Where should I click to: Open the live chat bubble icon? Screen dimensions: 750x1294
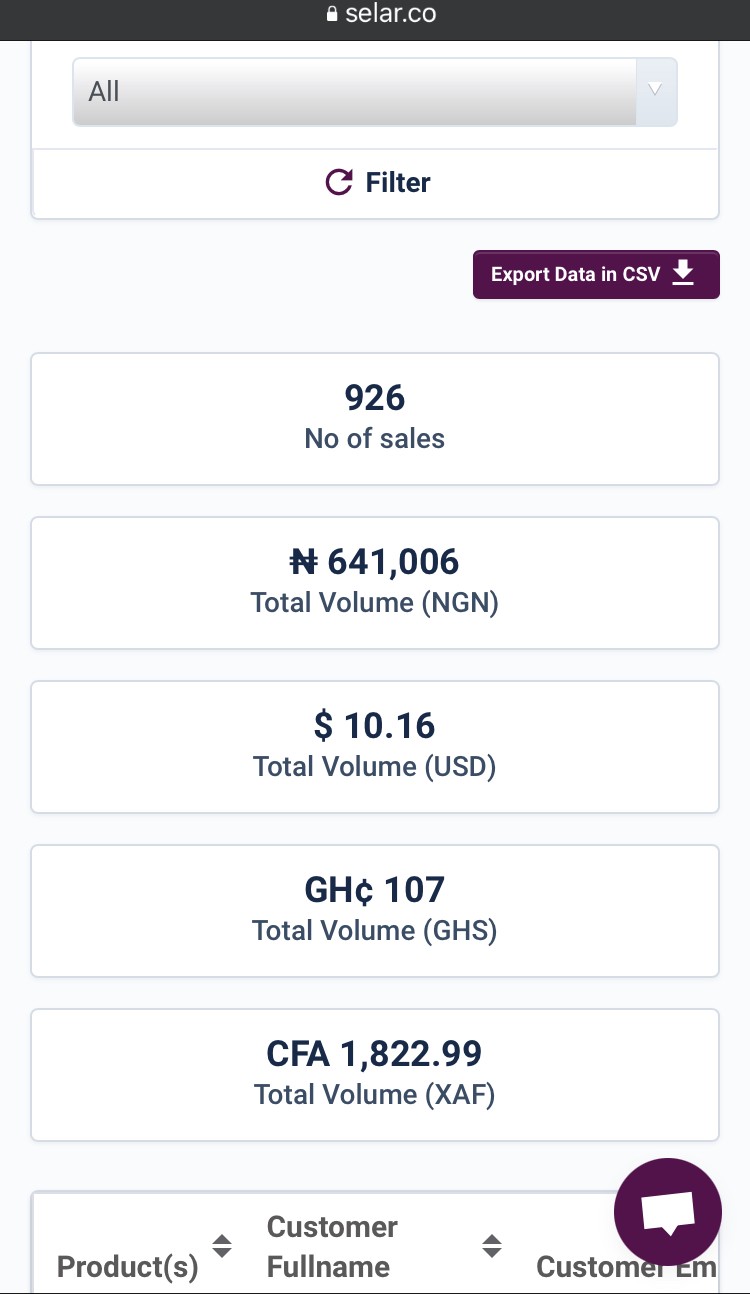tap(668, 1212)
